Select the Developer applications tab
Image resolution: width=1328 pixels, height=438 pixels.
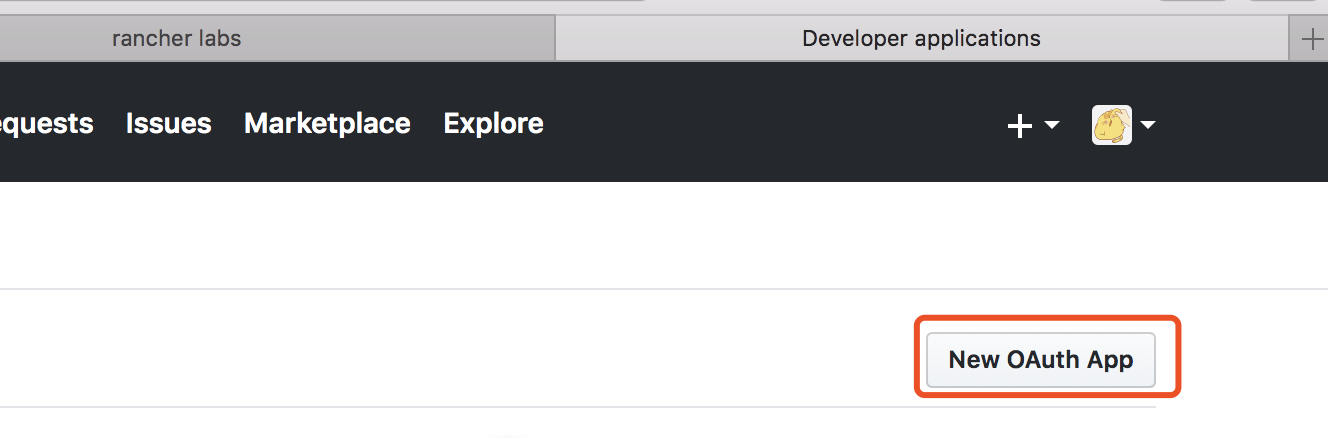point(921,39)
